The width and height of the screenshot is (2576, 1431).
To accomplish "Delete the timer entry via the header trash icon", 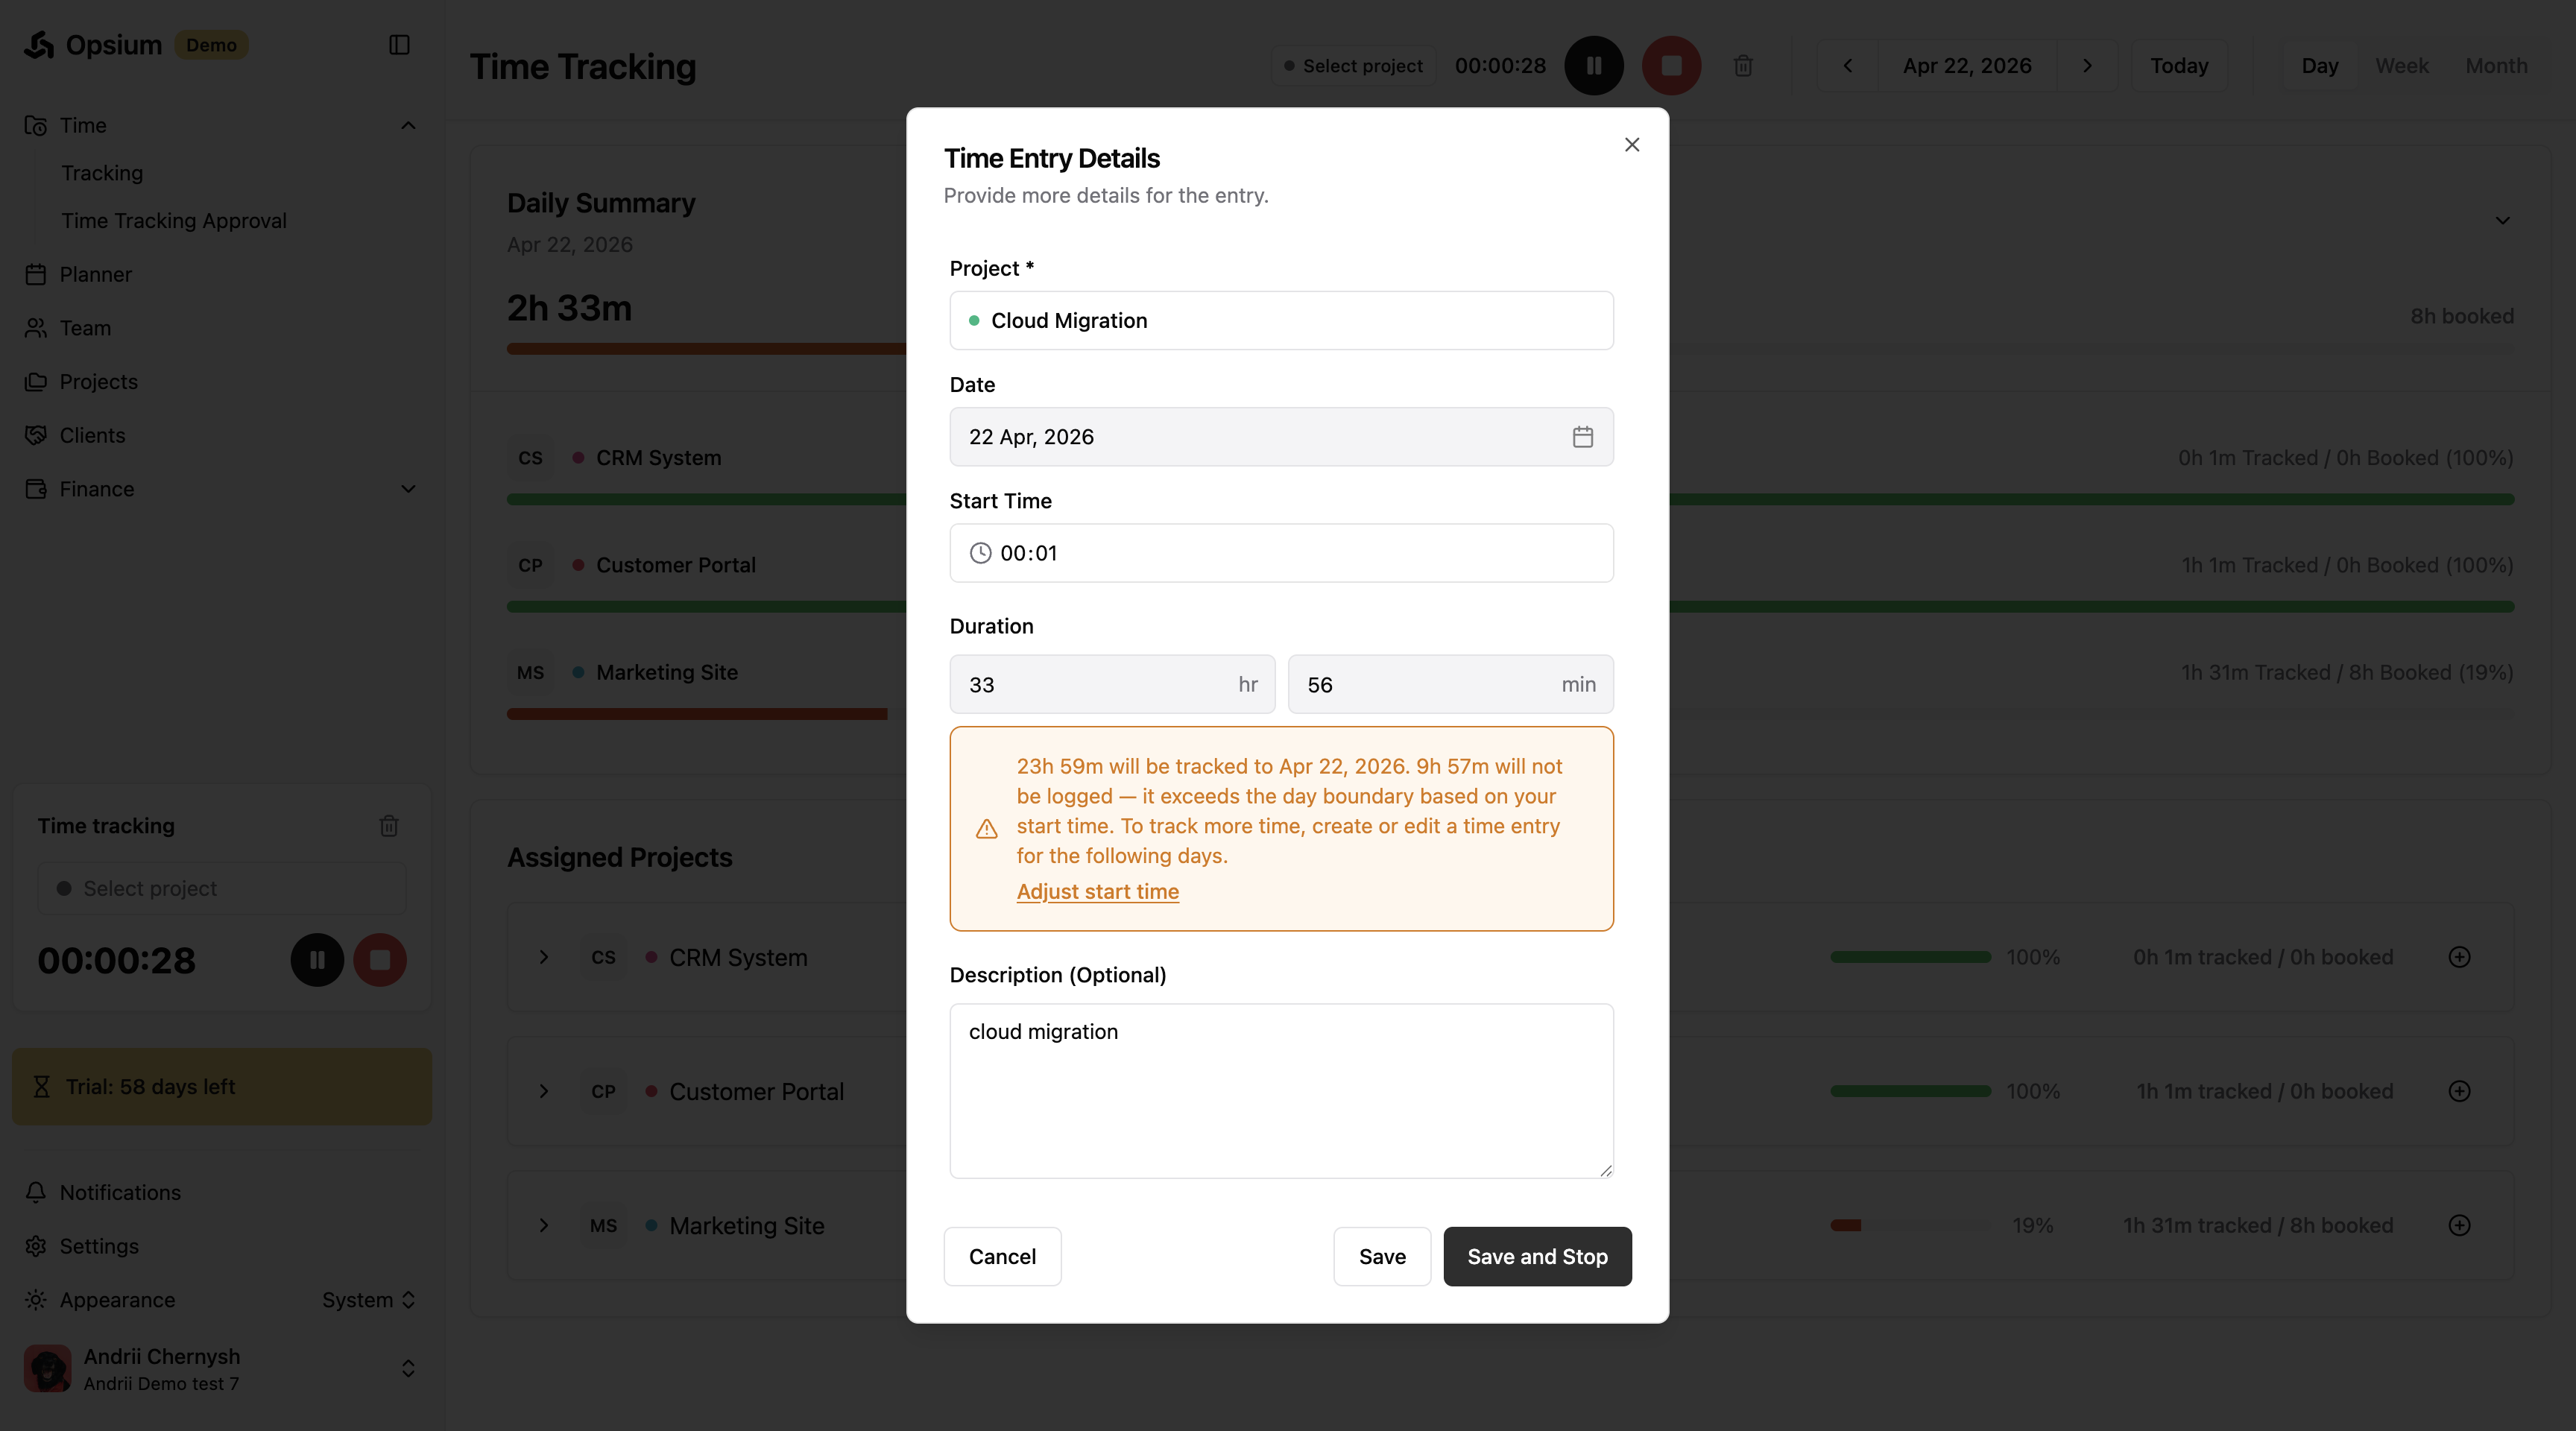I will pos(1743,66).
